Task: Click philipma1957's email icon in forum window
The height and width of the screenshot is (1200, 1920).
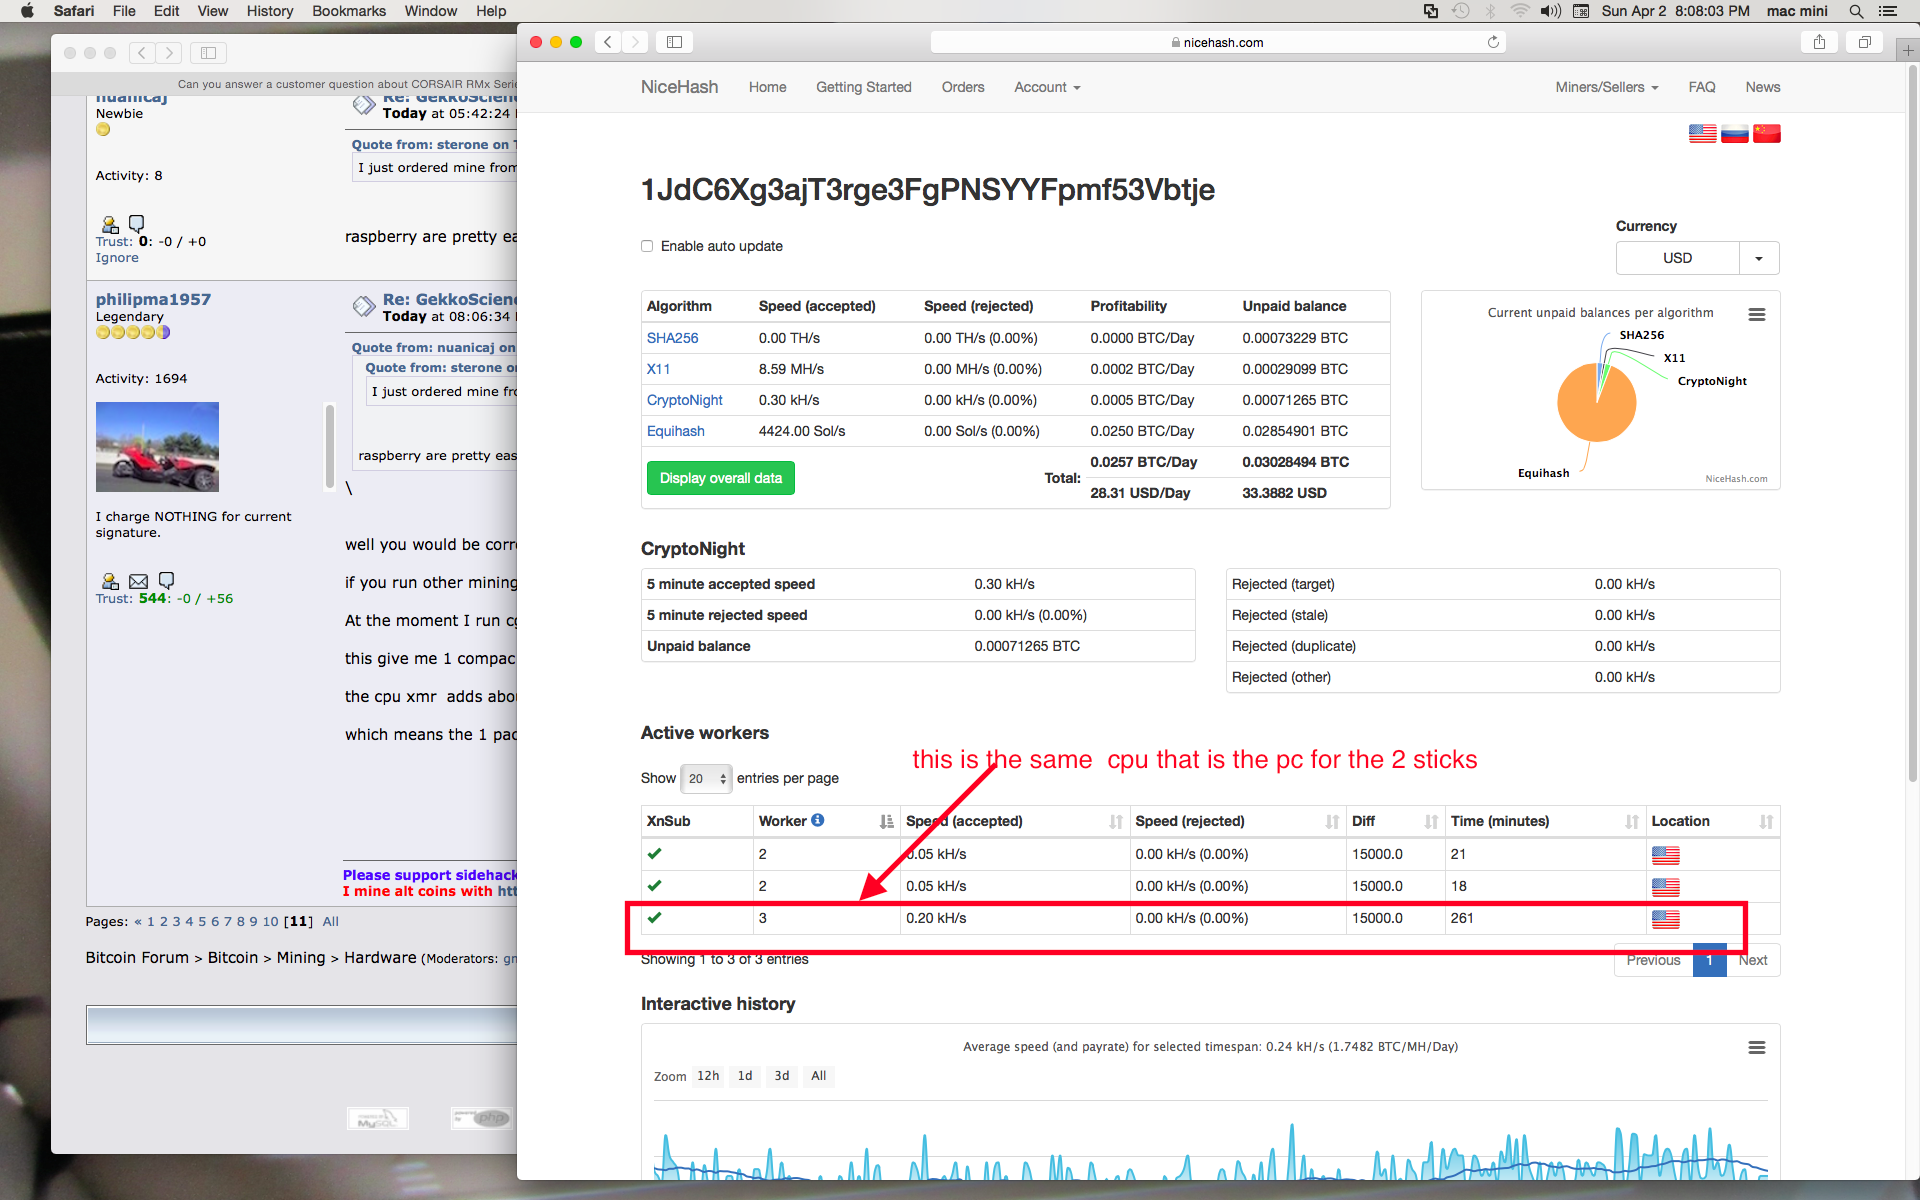Action: point(138,581)
